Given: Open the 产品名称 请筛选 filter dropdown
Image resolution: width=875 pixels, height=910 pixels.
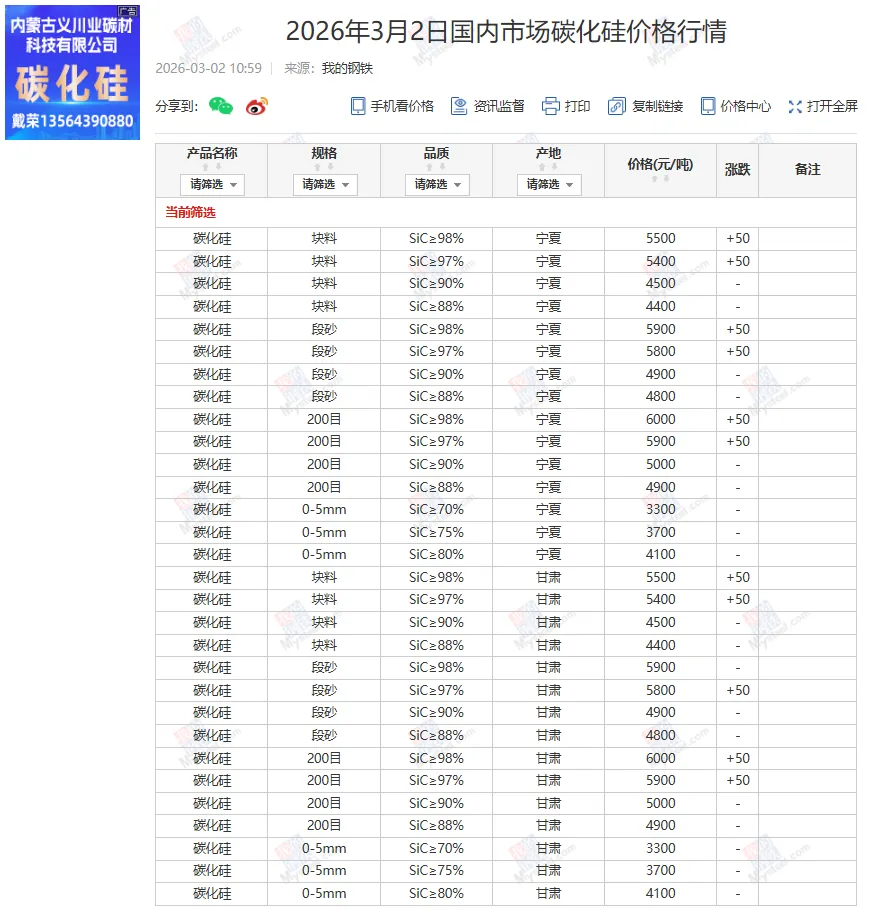Looking at the screenshot, I should click(212, 185).
